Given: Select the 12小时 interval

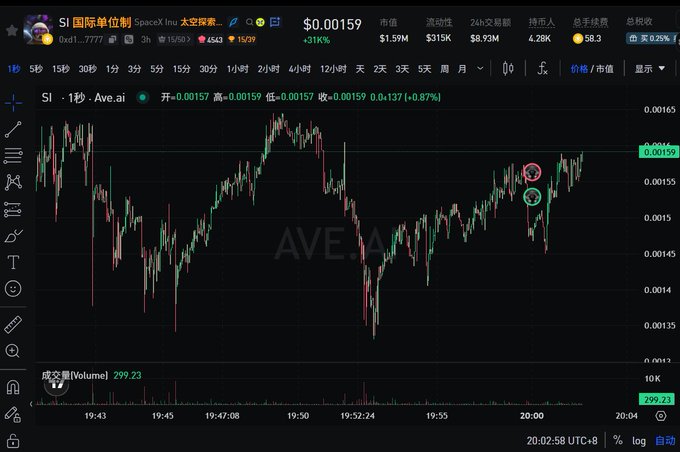Looking at the screenshot, I should [333, 69].
